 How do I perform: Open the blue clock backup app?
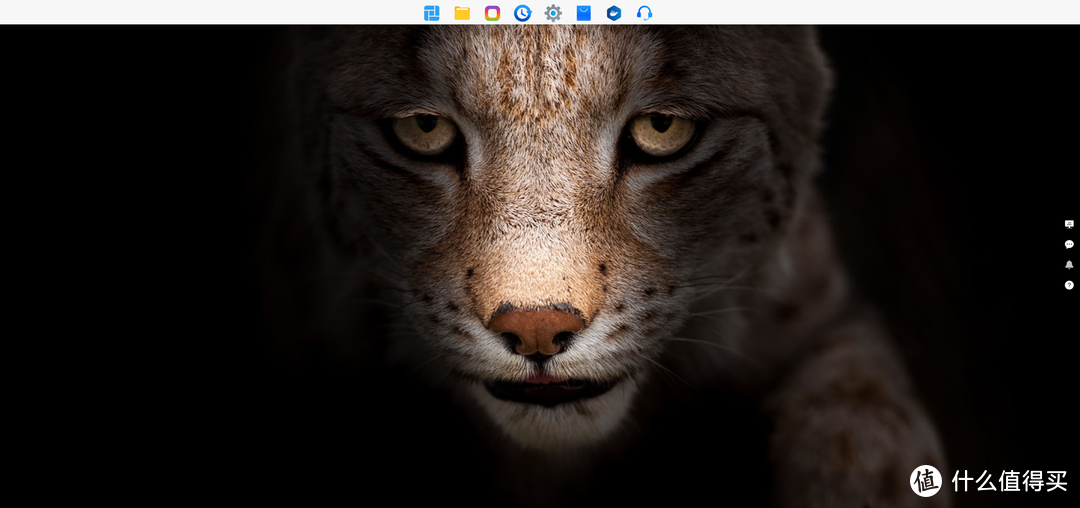[522, 13]
